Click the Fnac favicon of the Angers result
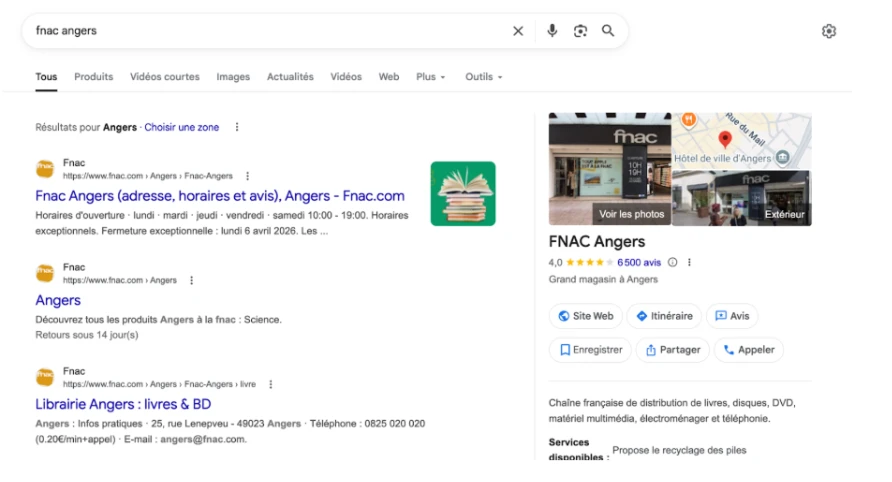The height and width of the screenshot is (482, 892). coord(45,273)
